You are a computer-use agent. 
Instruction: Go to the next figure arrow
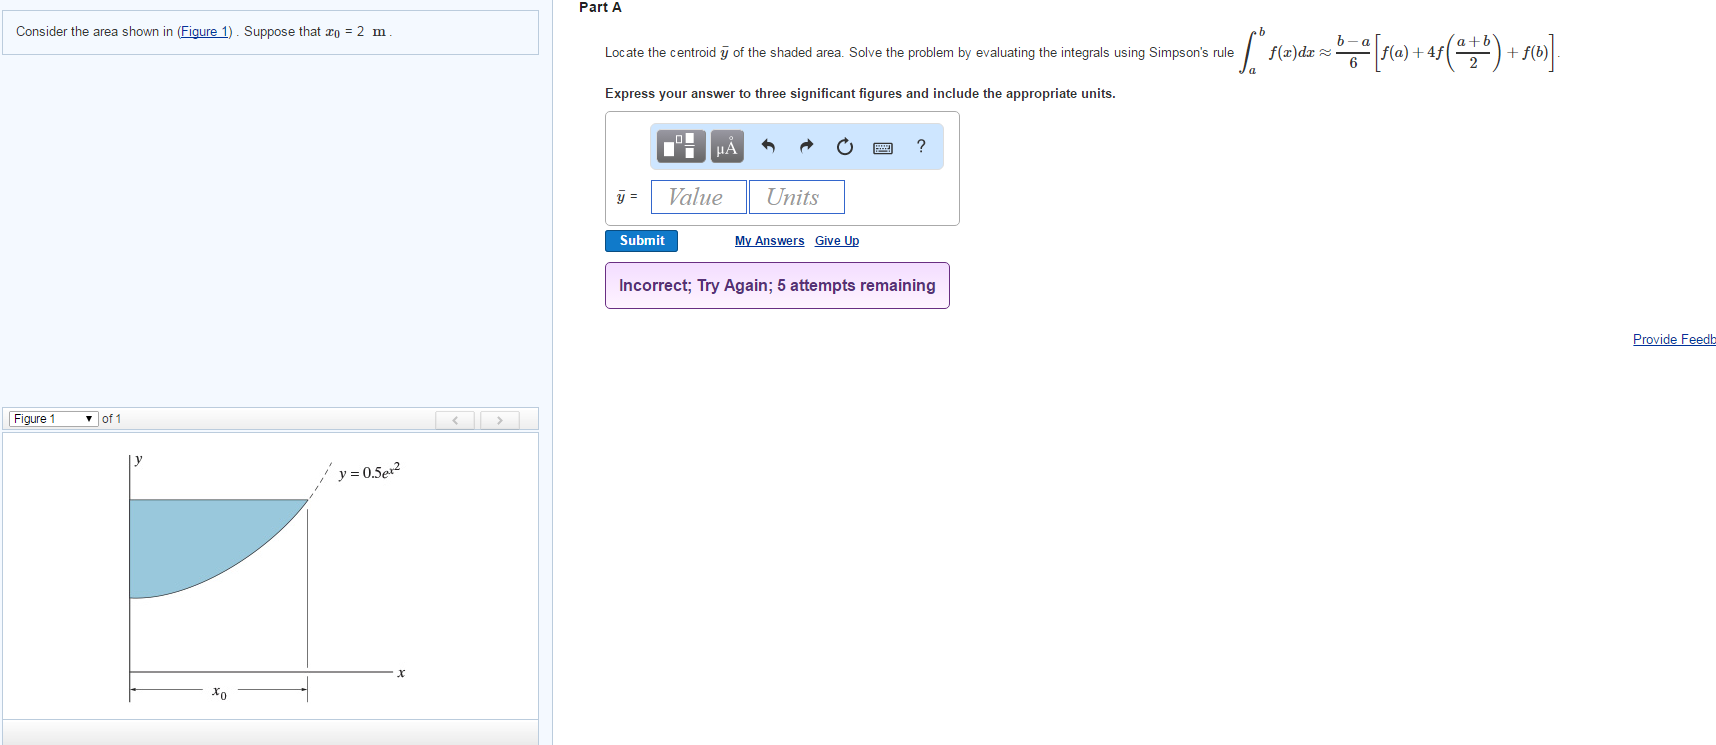tap(499, 420)
